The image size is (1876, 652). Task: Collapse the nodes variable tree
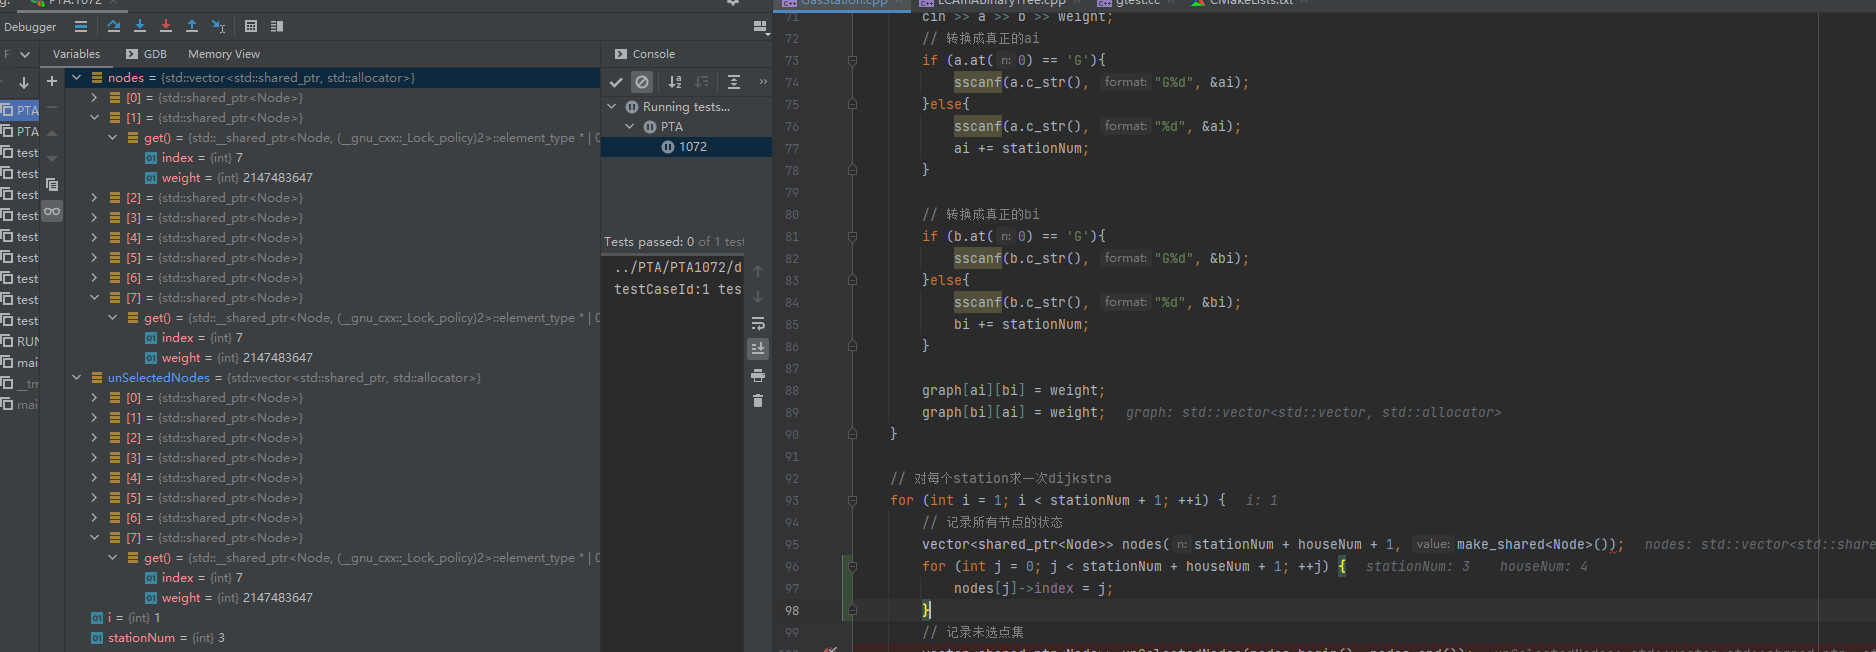[76, 77]
